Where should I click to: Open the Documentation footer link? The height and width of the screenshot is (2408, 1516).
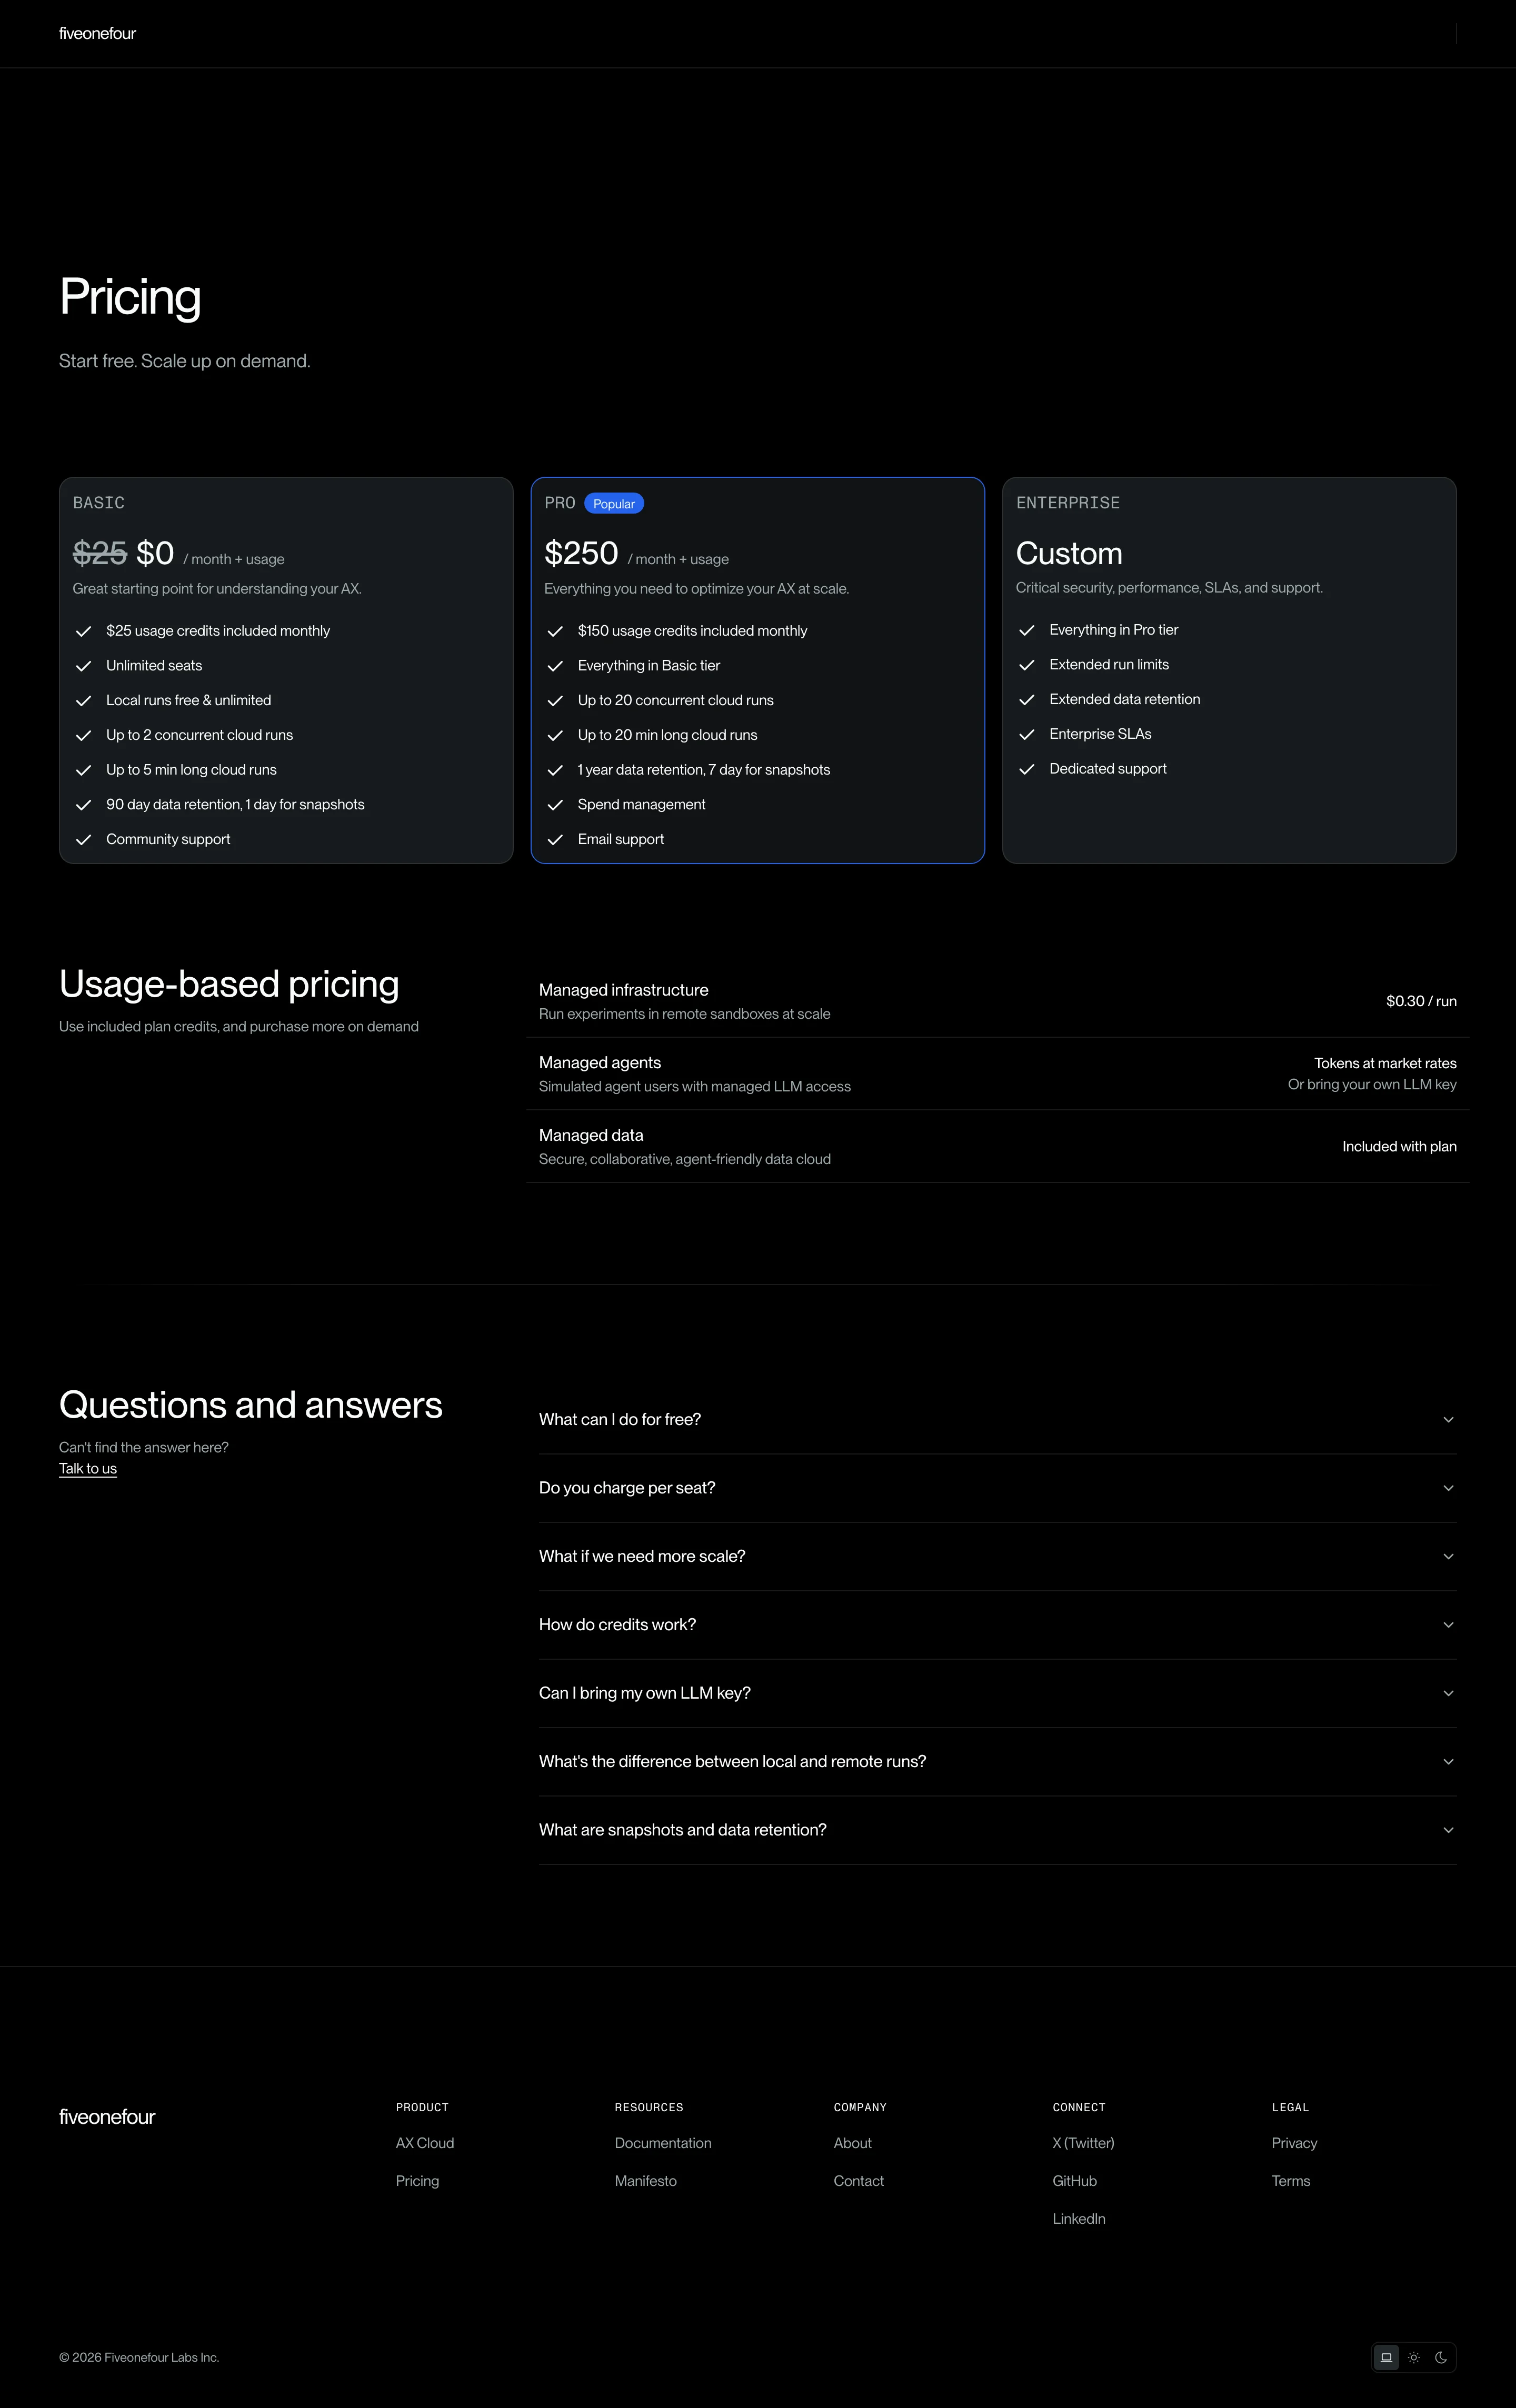point(663,2143)
